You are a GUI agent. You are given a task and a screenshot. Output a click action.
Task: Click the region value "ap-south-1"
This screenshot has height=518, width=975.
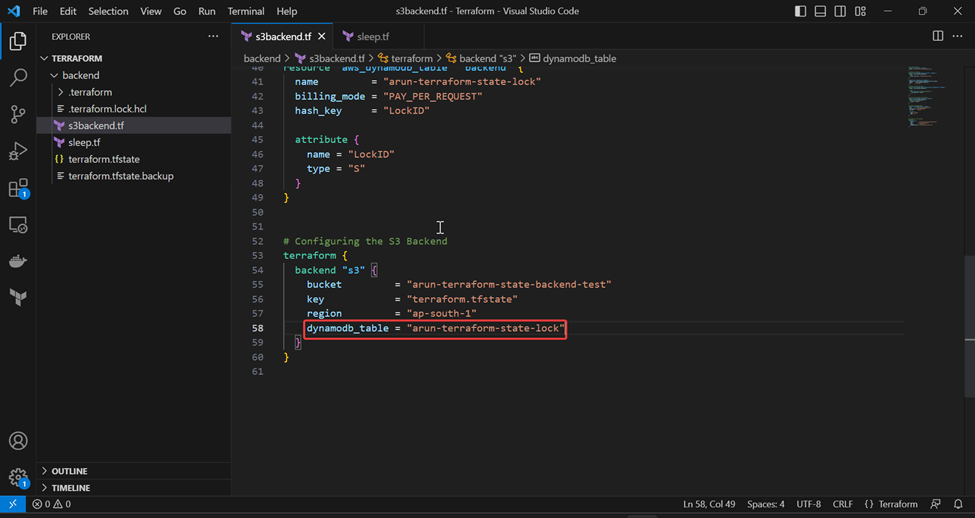(441, 313)
